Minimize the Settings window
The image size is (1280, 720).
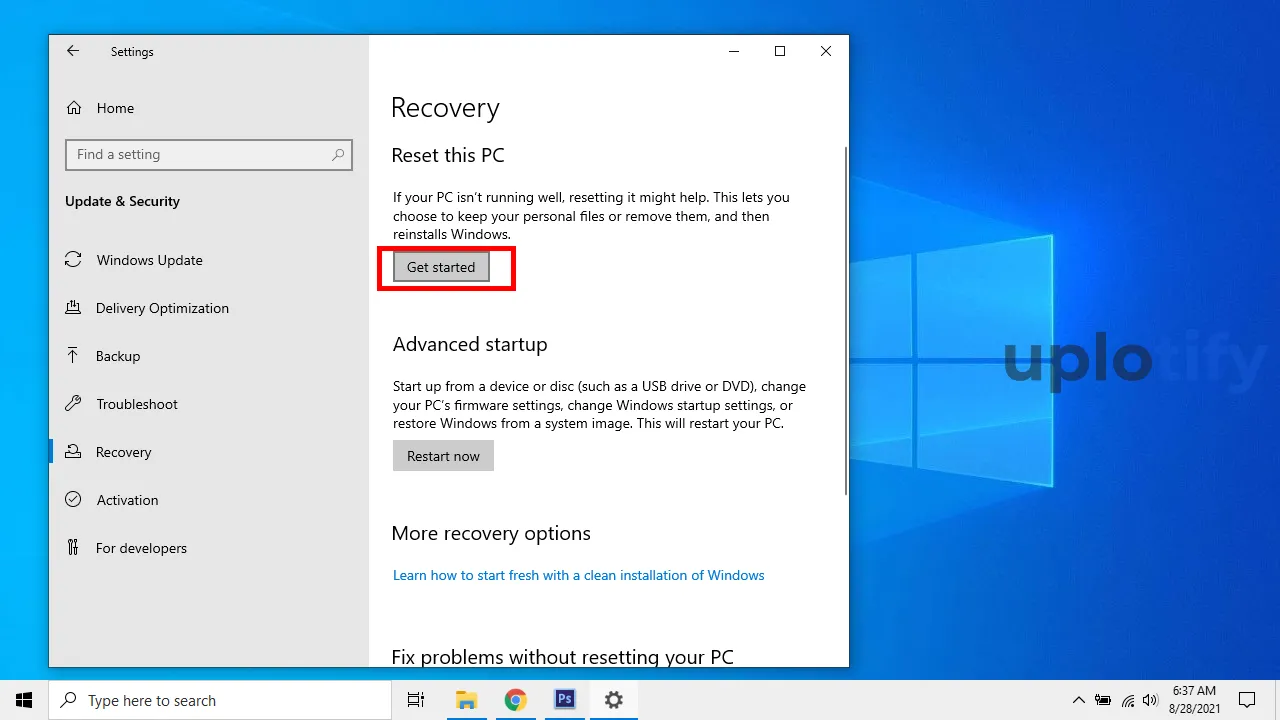(x=734, y=51)
